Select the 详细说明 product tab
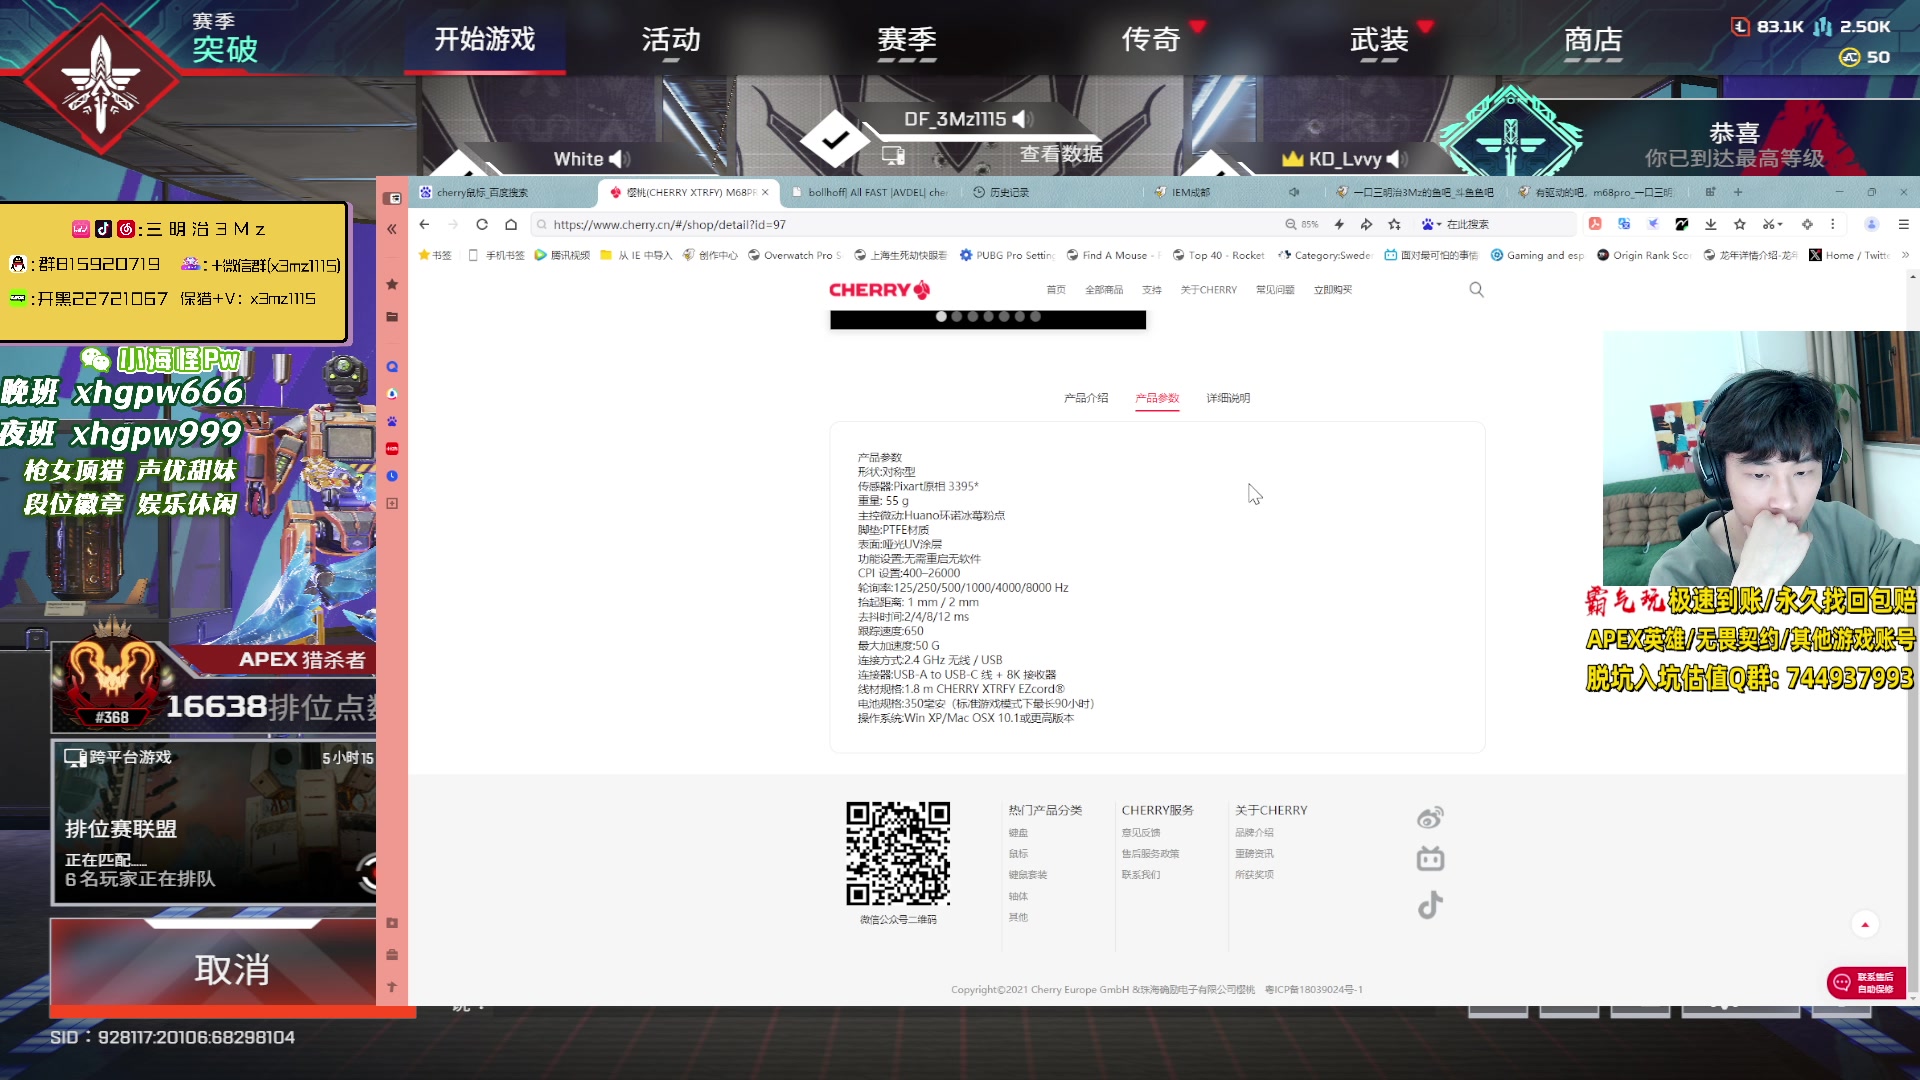The image size is (1920, 1080). (x=1228, y=398)
